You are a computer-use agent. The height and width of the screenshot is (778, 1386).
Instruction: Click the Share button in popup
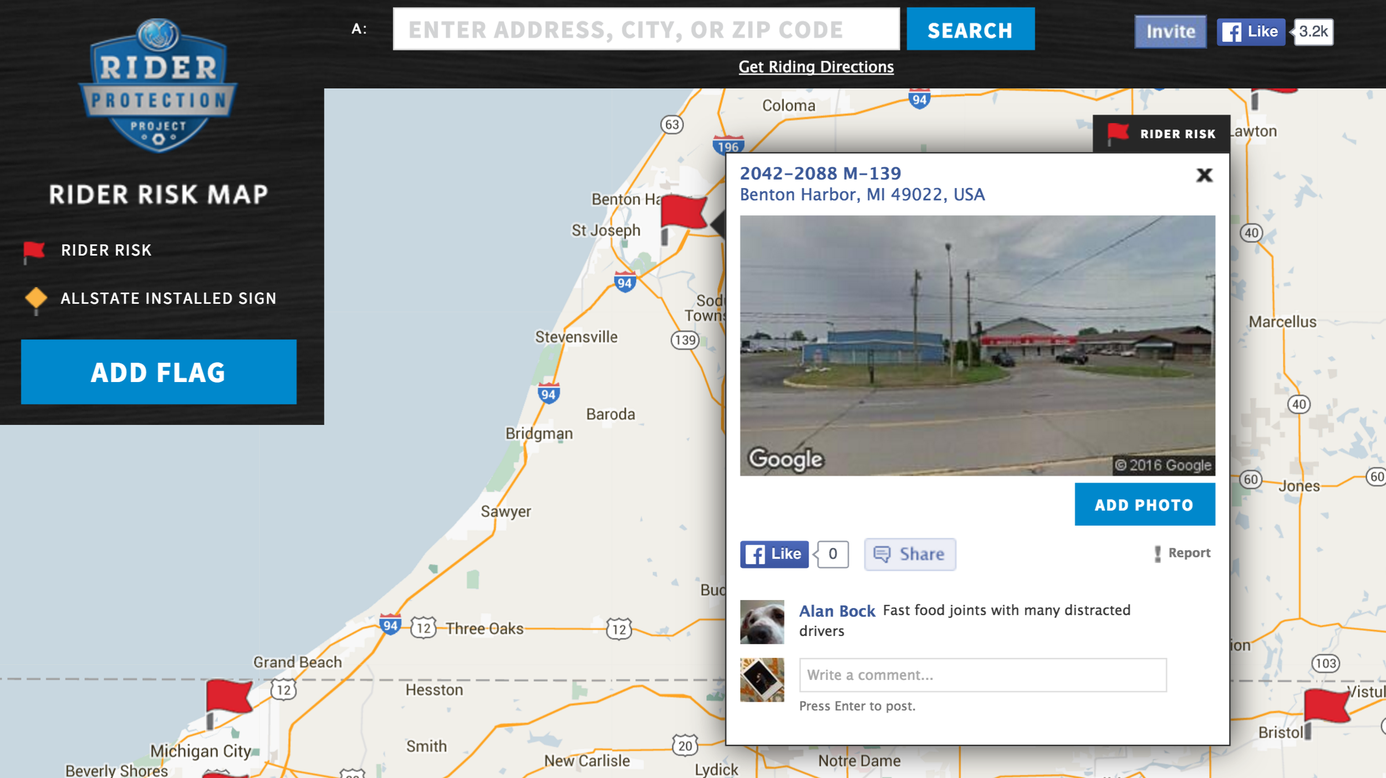pyautogui.click(x=910, y=554)
